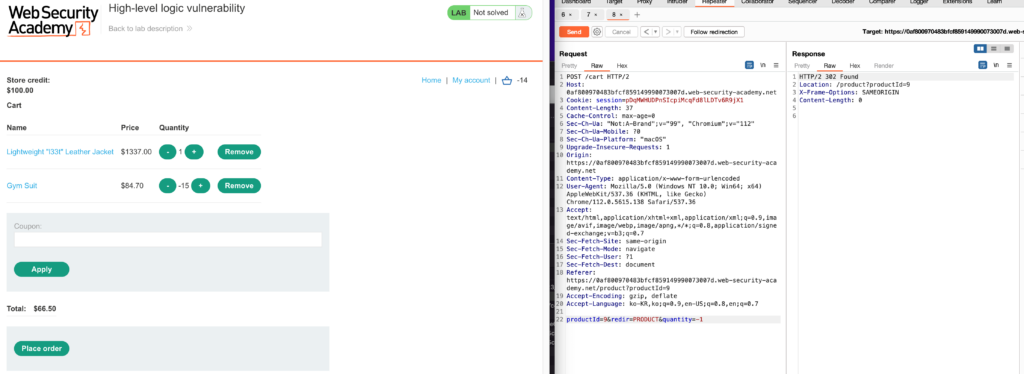Viewport: 1024px width, 374px height.
Task: Click the Web Security Academy logo
Action: pos(53,21)
